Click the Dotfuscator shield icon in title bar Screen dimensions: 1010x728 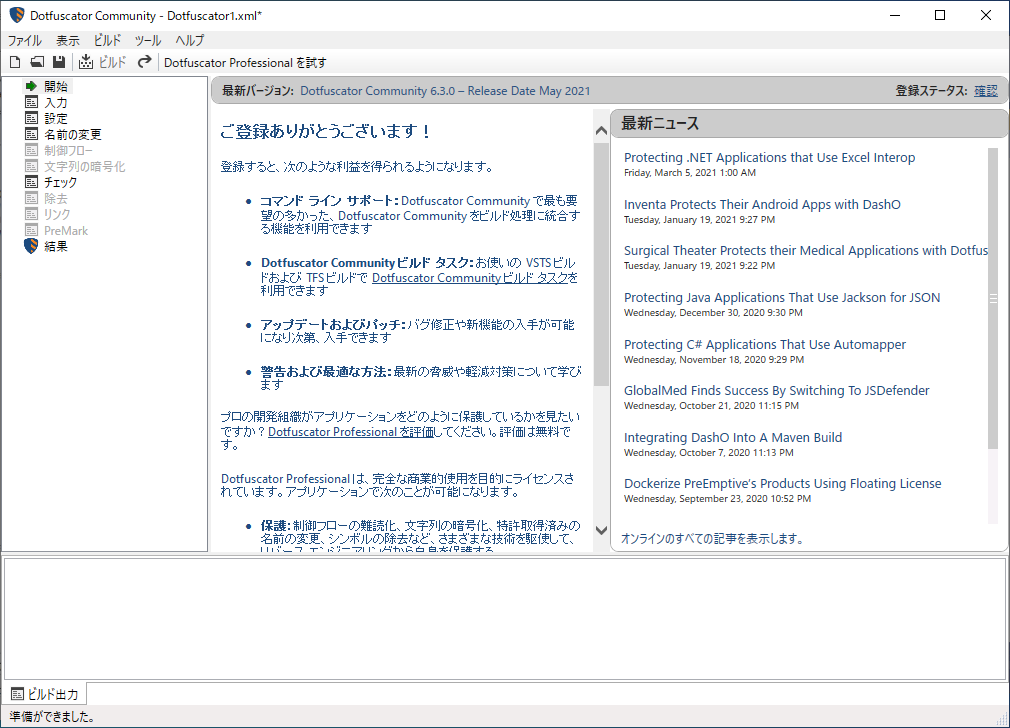point(17,15)
